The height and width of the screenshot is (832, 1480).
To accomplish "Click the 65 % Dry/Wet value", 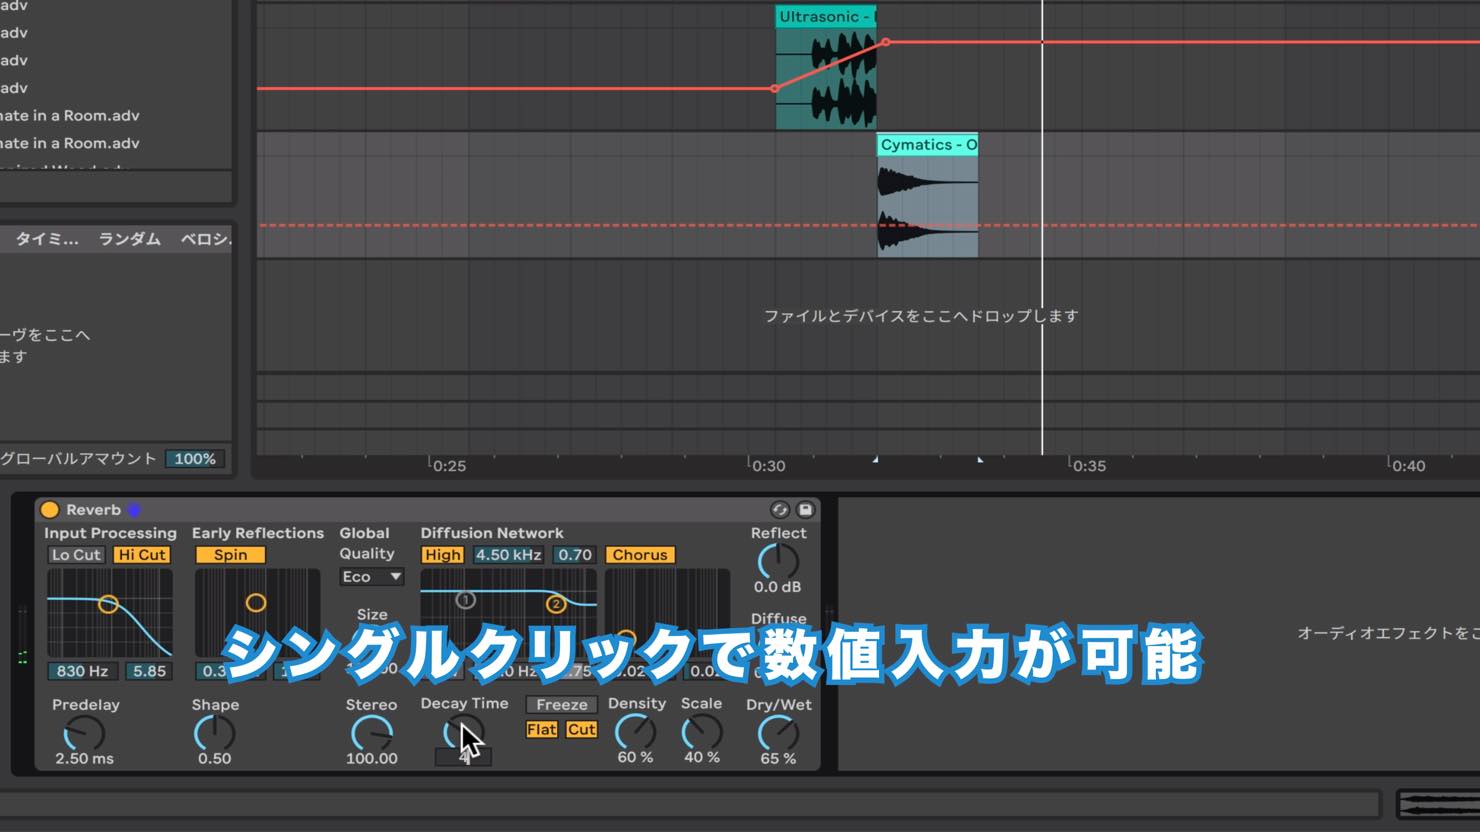I will (x=778, y=759).
